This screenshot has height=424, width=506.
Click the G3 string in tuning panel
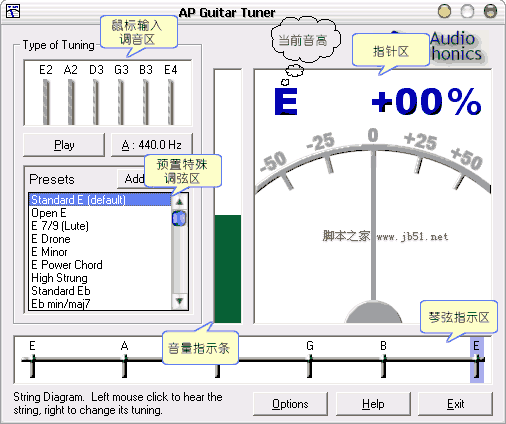click(121, 102)
